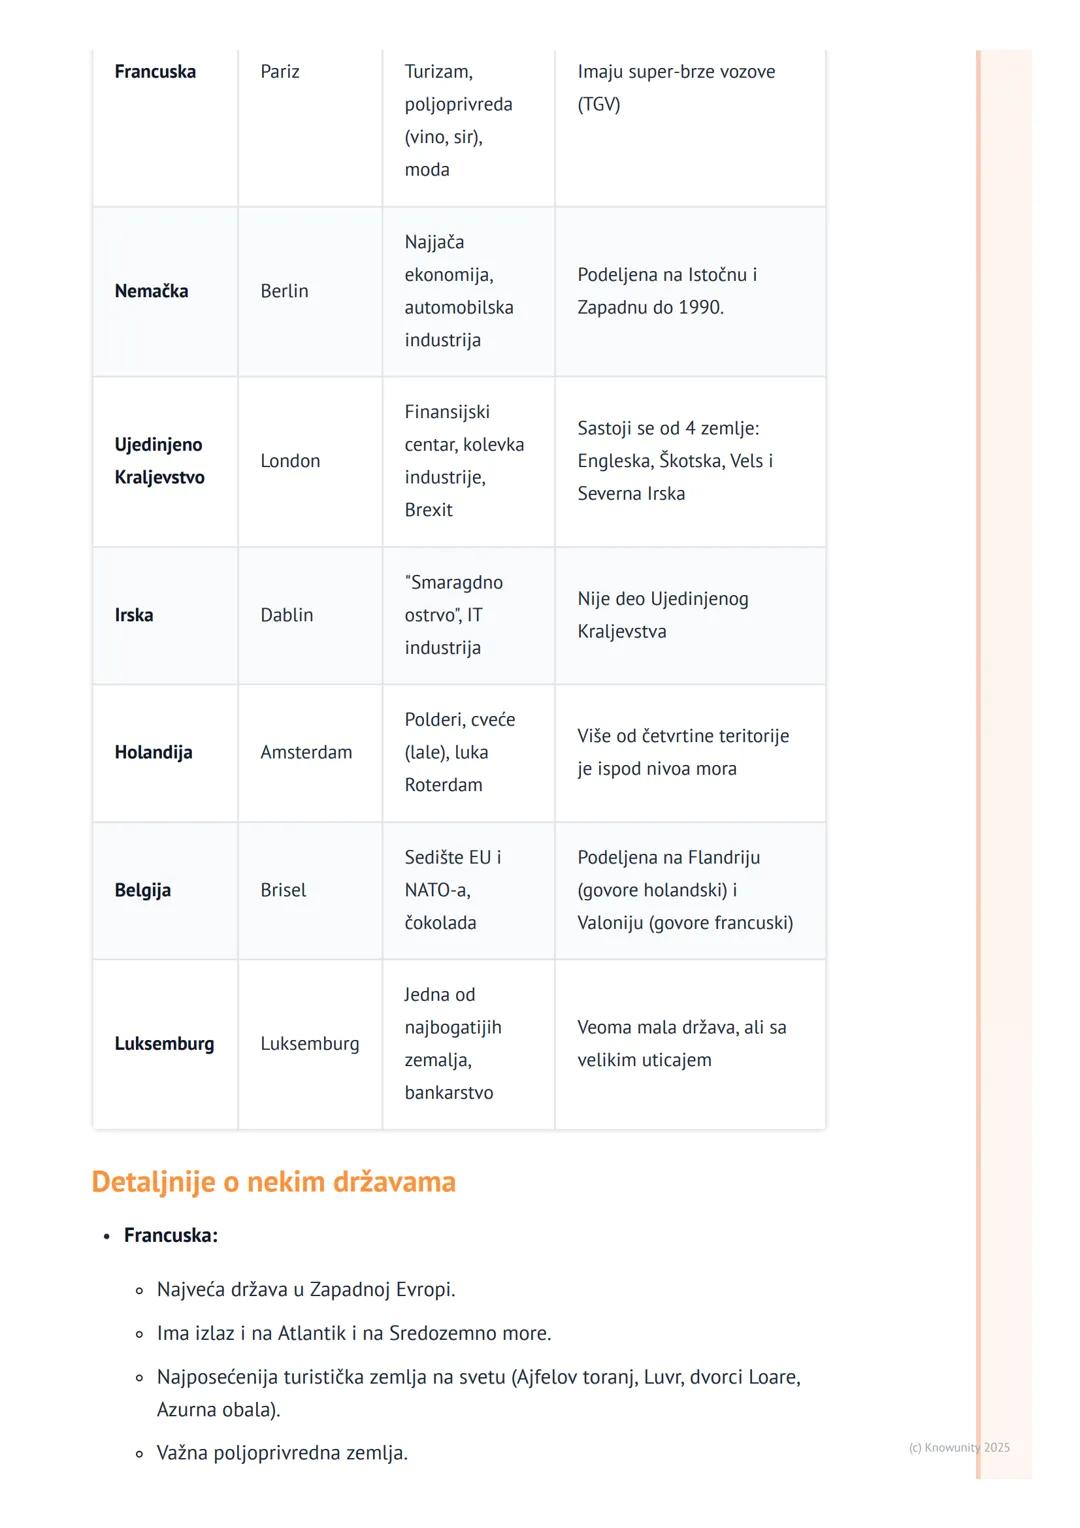The height and width of the screenshot is (1528, 1080).
Task: Select the Brisel capital cell
Action: tap(283, 890)
